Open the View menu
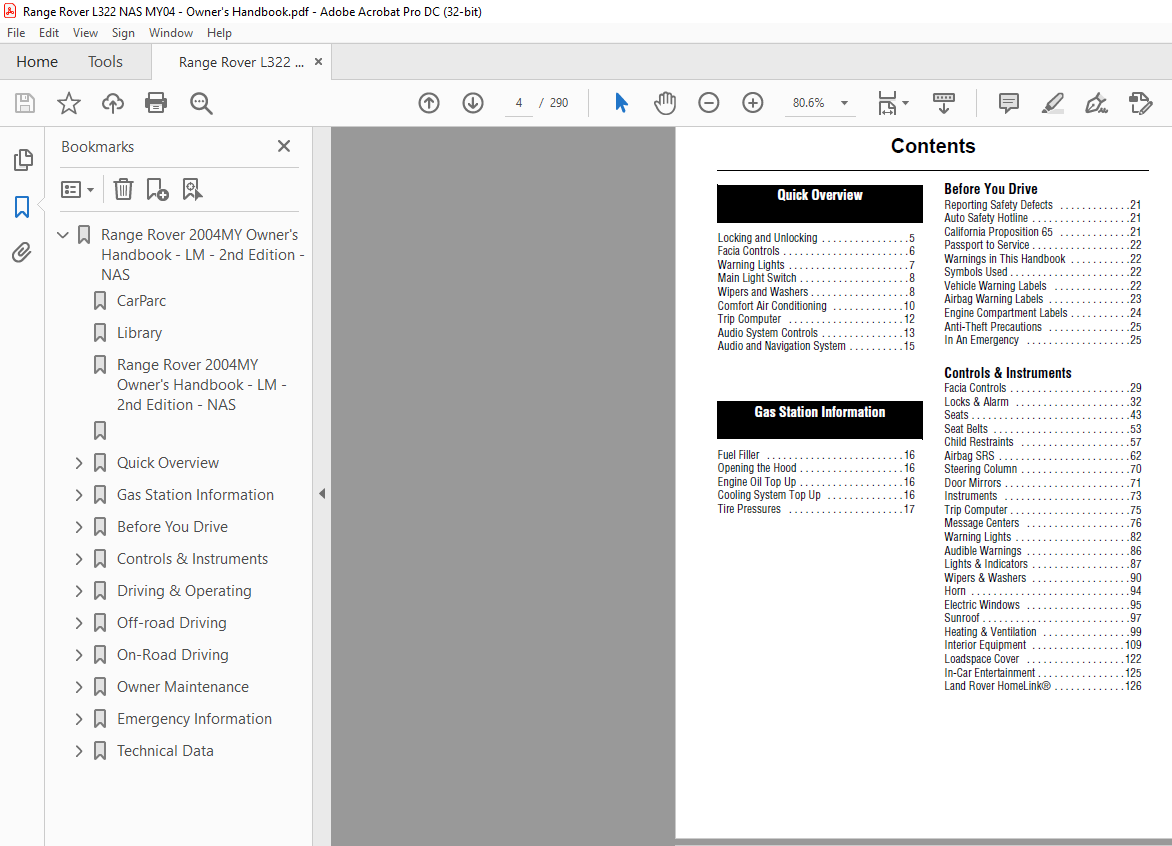1172x846 pixels. tap(85, 33)
